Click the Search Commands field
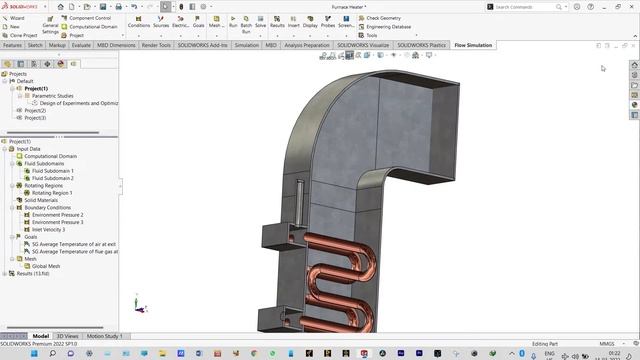The image size is (640, 360). tap(524, 7)
